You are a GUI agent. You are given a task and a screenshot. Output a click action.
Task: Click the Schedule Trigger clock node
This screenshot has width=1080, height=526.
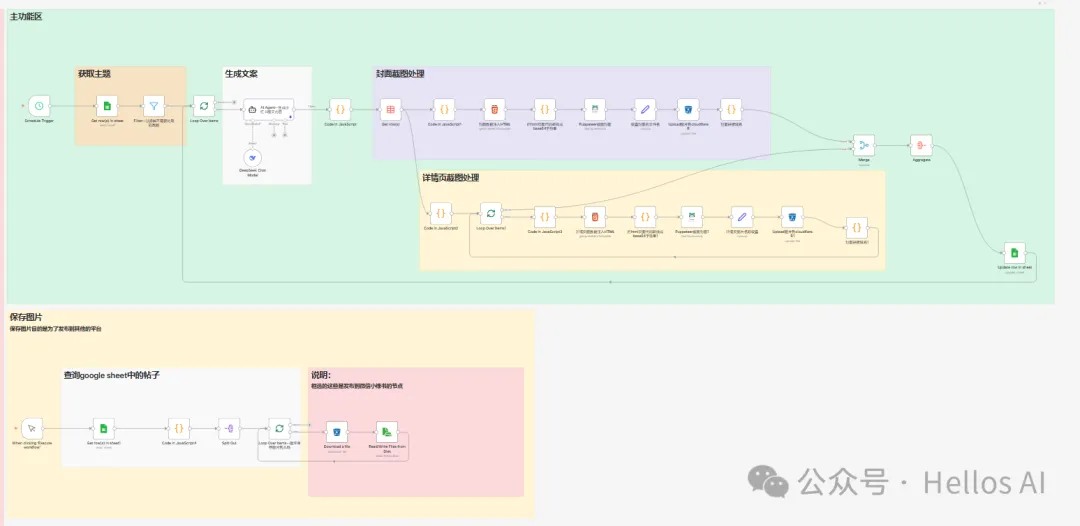point(38,105)
